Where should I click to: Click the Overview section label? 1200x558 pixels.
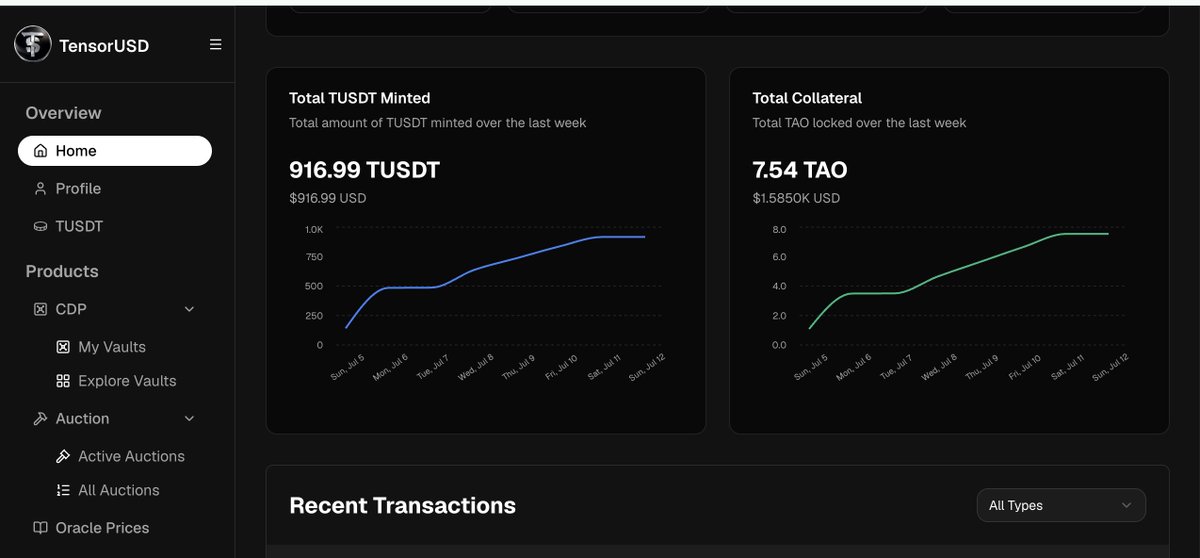point(63,113)
